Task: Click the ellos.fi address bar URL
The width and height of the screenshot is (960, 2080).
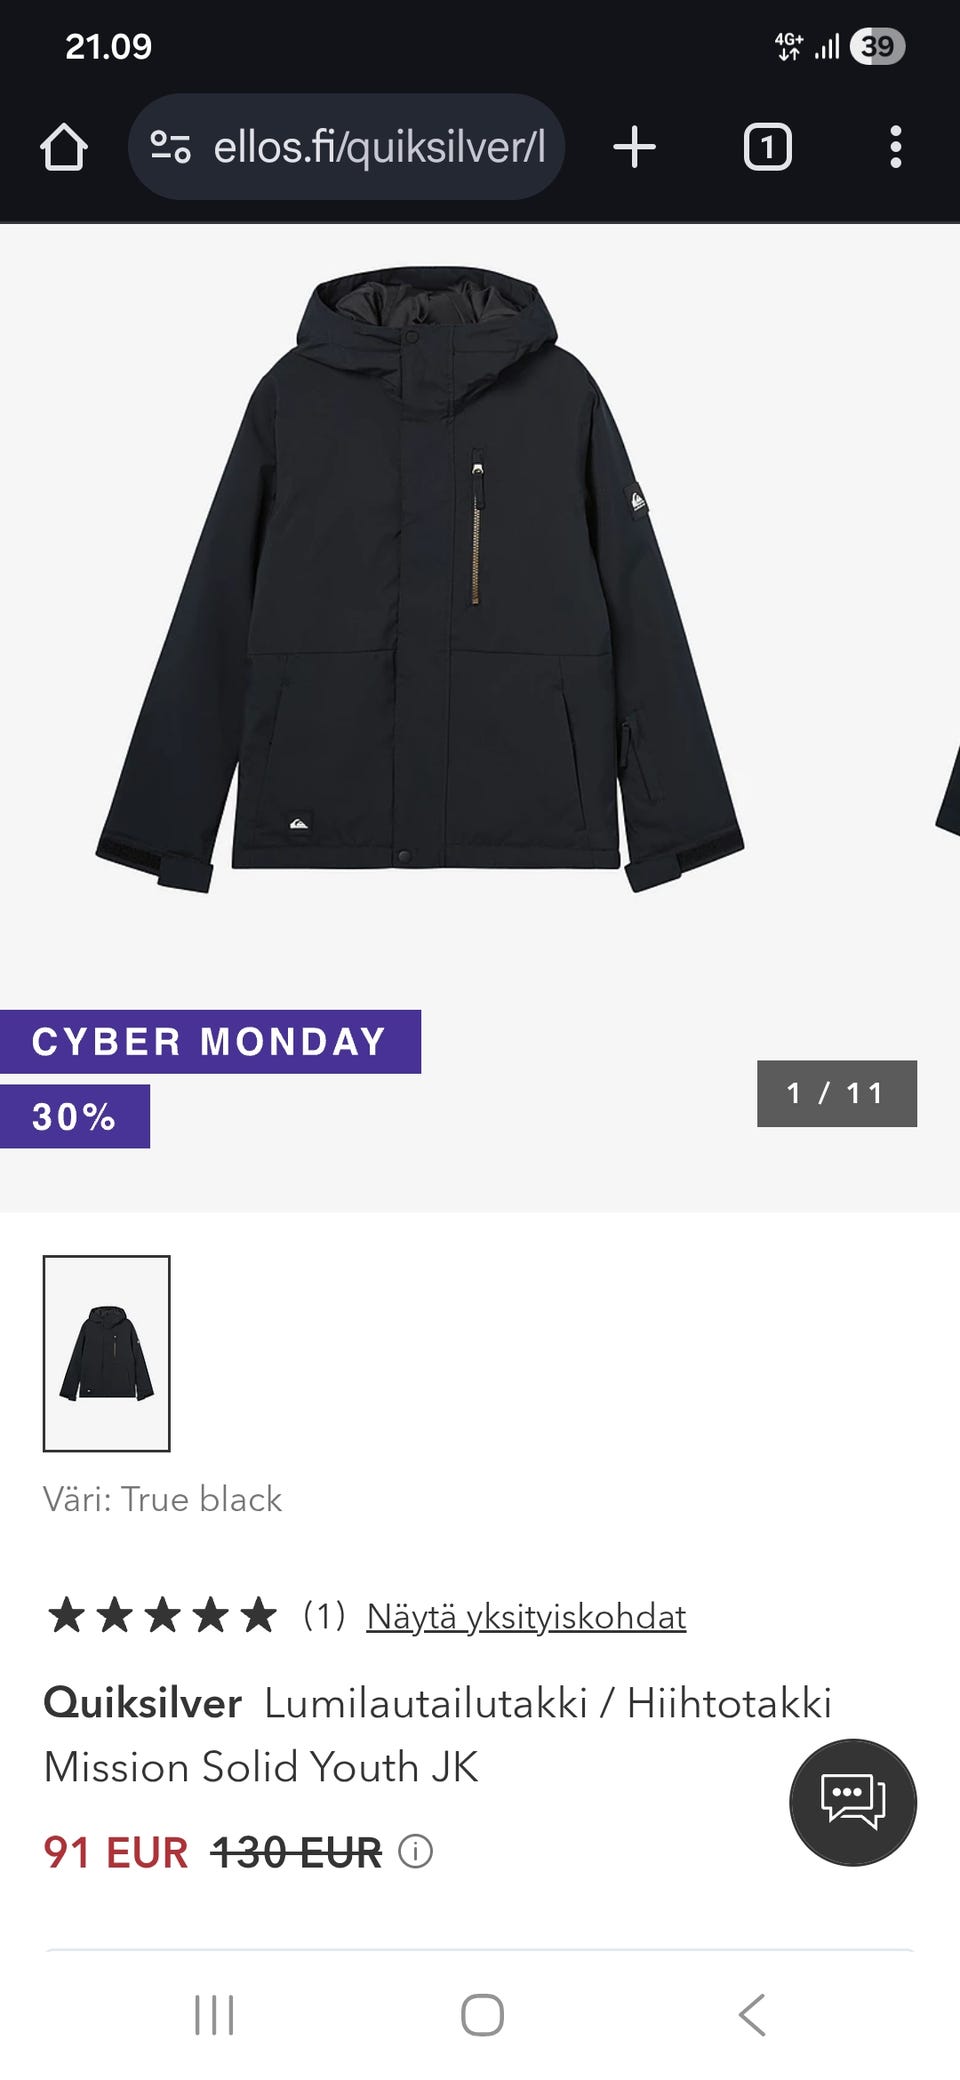Action: click(379, 147)
